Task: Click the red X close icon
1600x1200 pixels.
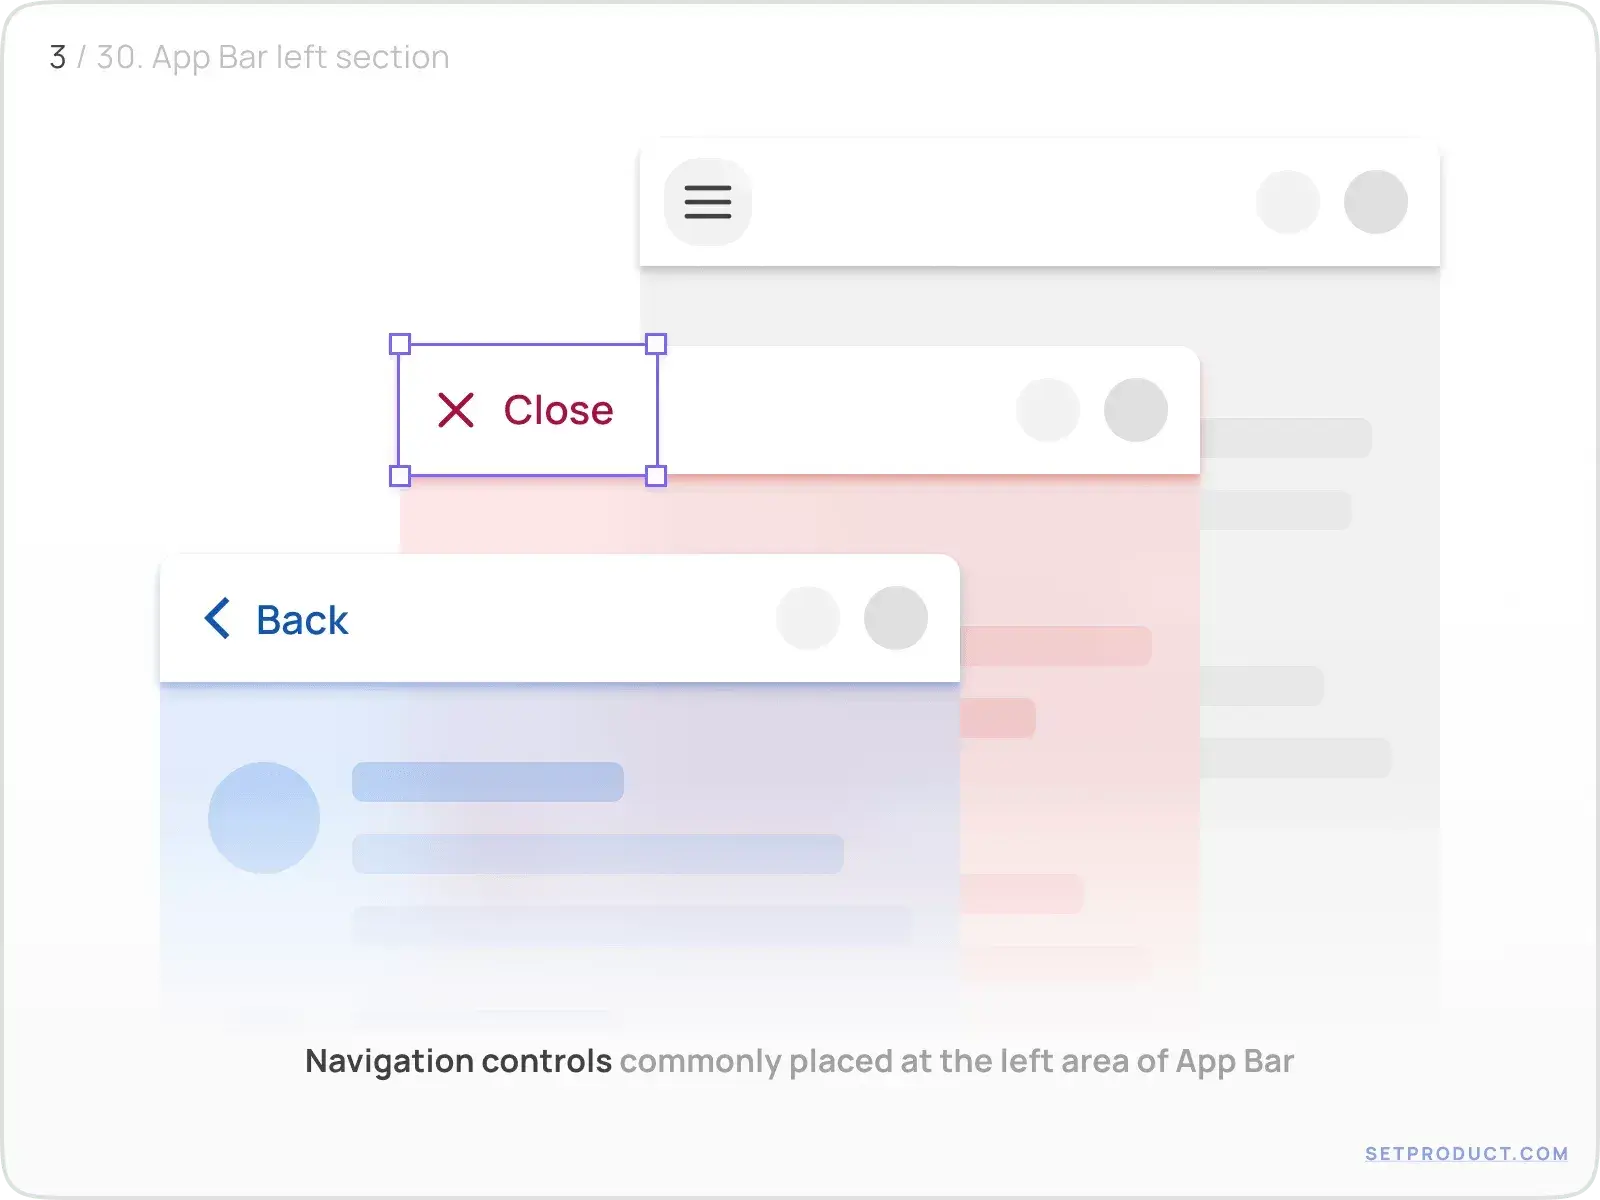Action: tap(456, 410)
